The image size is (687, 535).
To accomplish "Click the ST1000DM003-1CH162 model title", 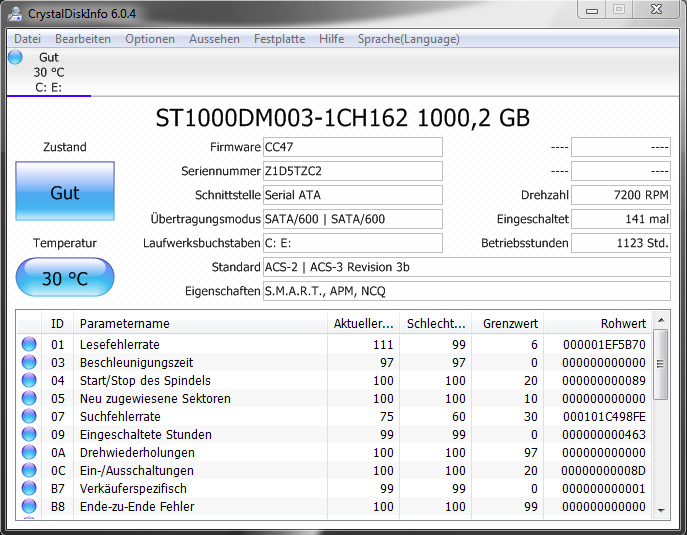I will click(x=343, y=117).
